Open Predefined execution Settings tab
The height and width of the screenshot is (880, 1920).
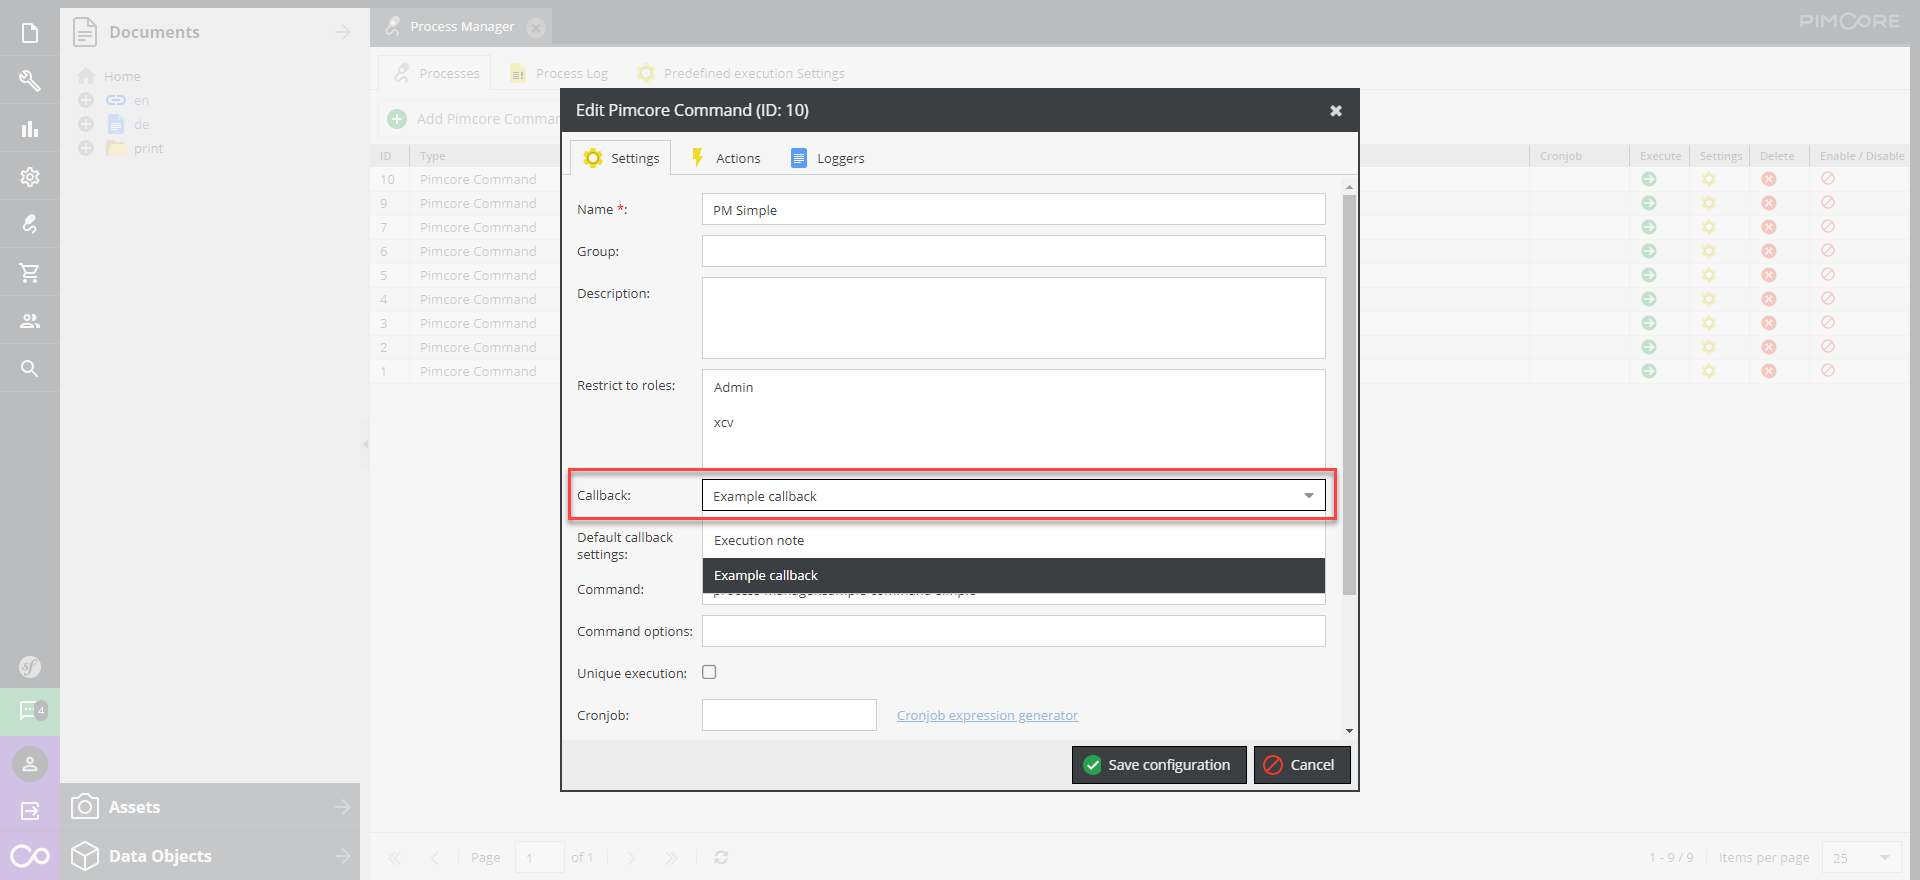741,73
